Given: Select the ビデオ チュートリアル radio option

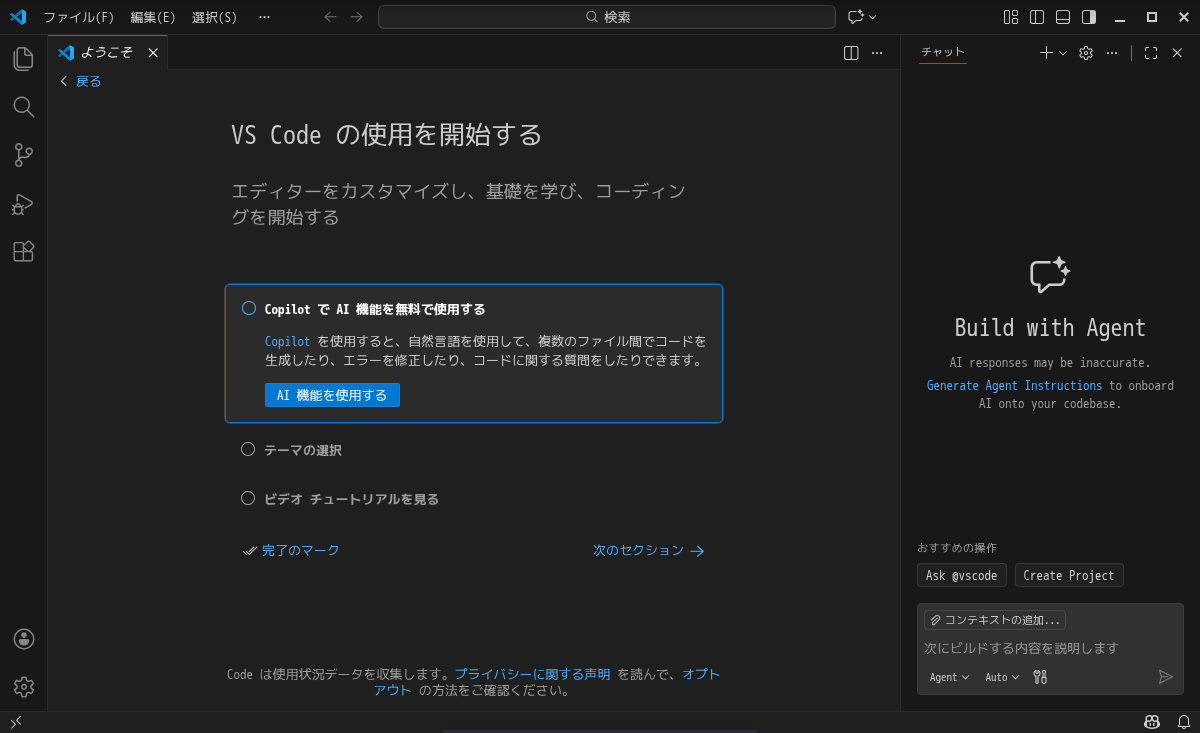Looking at the screenshot, I should 248,497.
